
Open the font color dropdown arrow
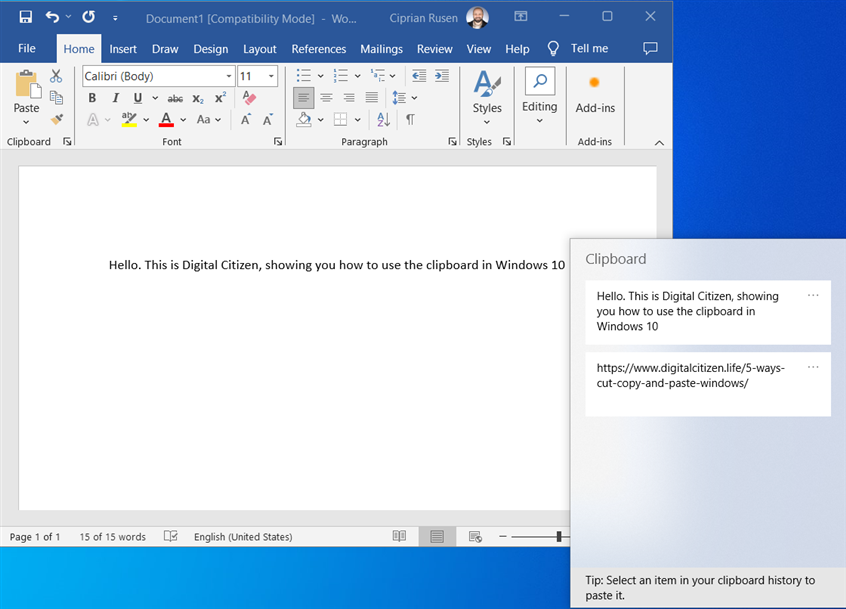tap(183, 120)
